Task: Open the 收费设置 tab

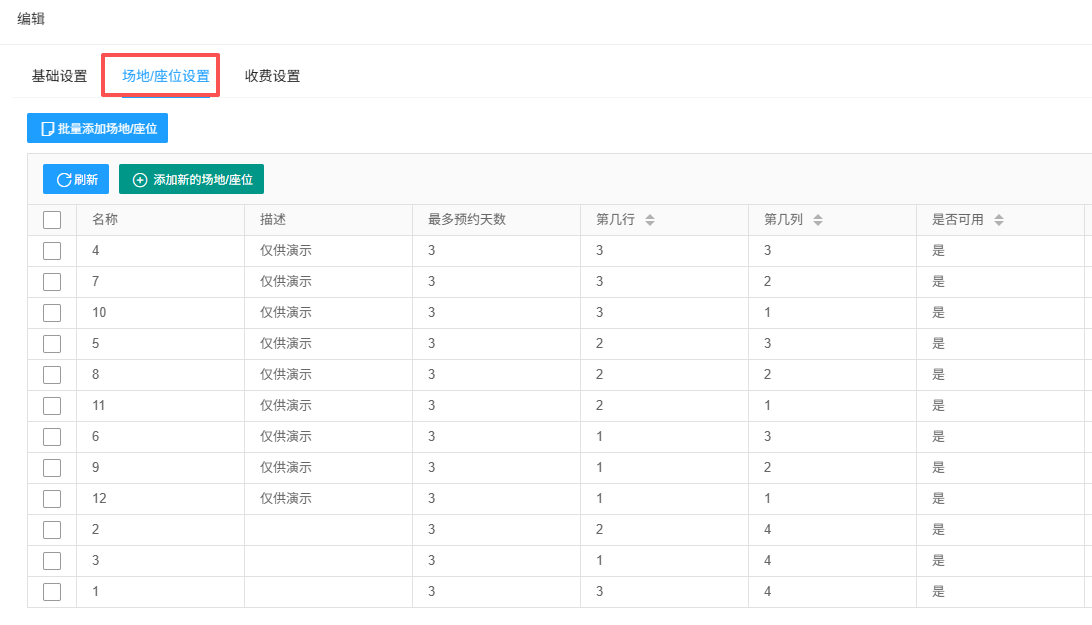Action: (x=272, y=76)
